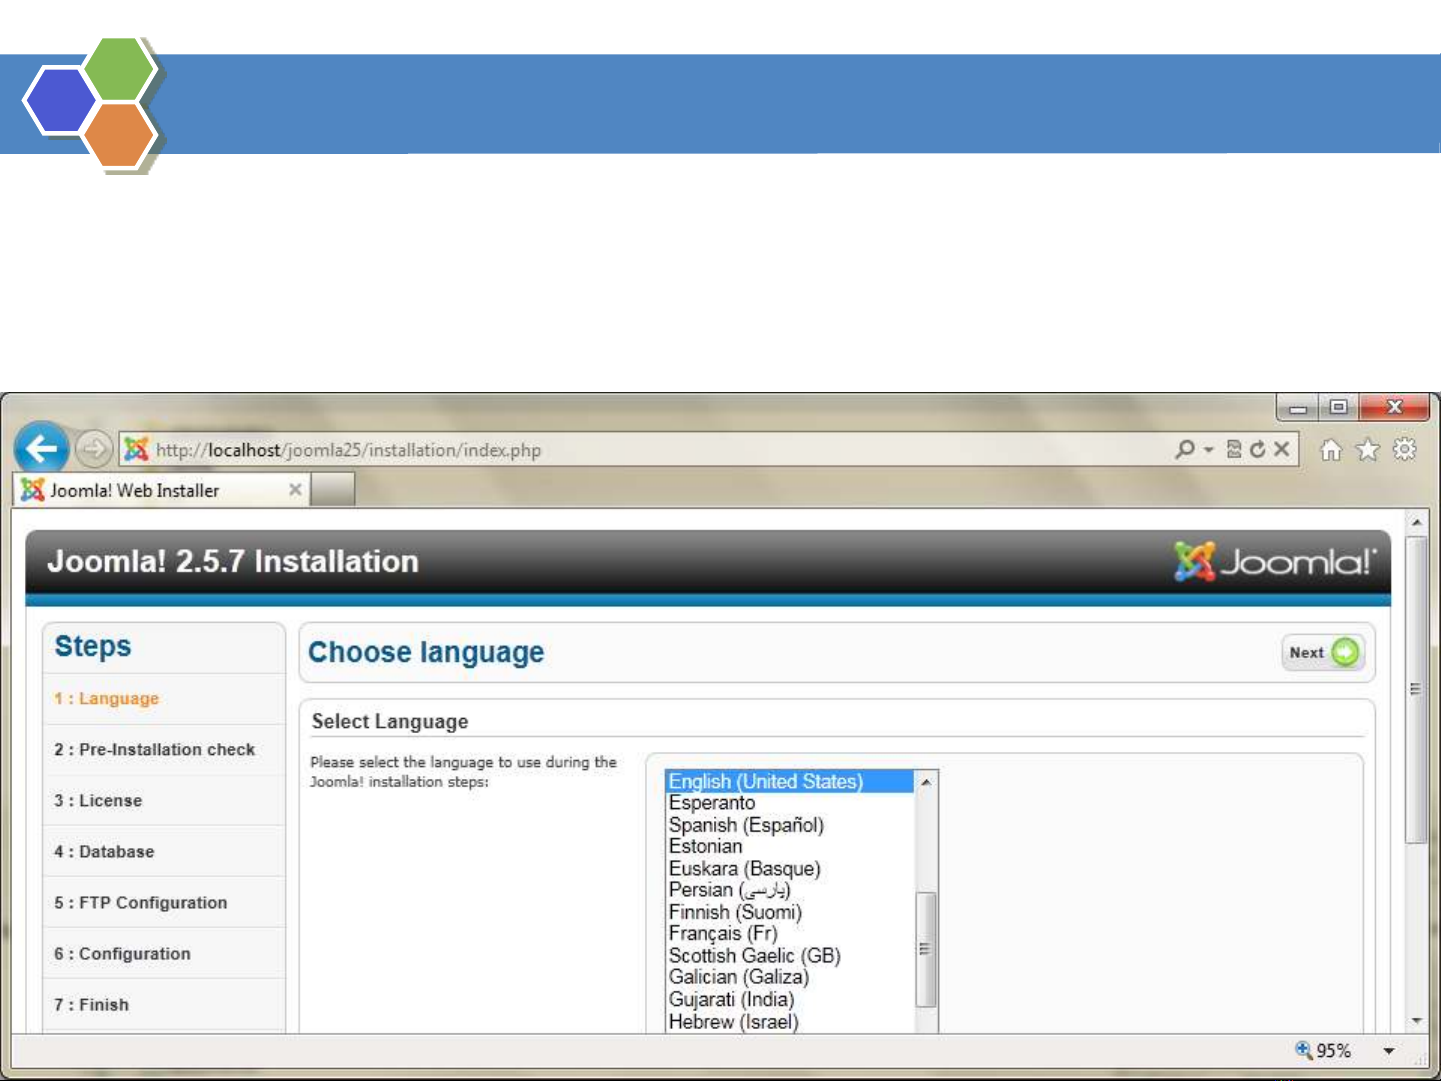Click the green arrow icon on Next
Screen dimensions: 1441x1081
click(1346, 653)
